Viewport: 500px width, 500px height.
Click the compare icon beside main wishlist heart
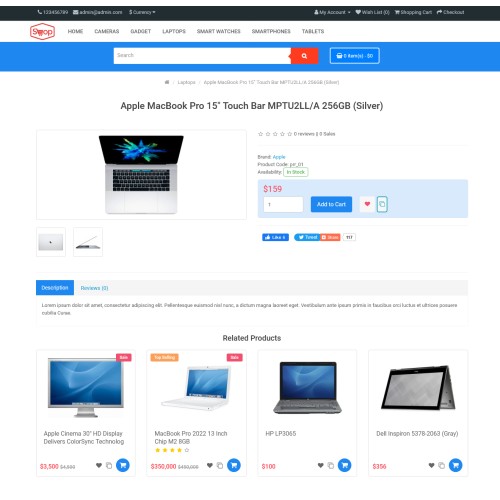tap(382, 204)
